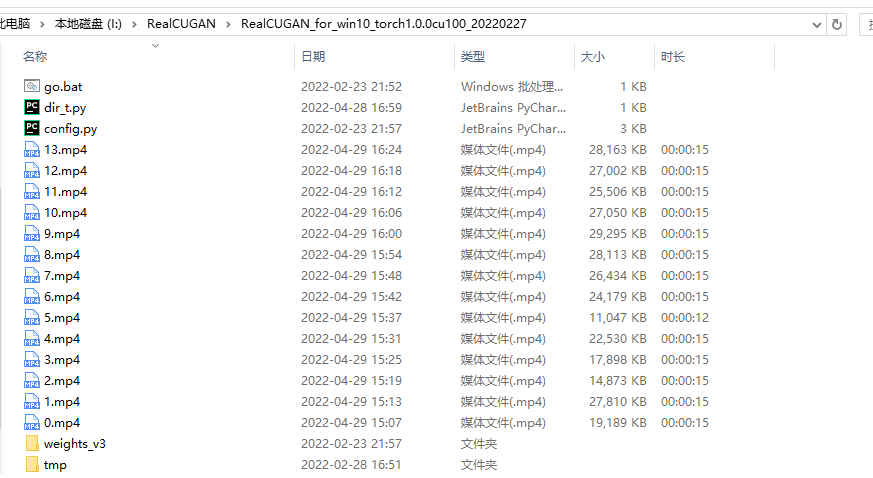Viewport: 873px width, 478px height.
Task: Click type 媒体文件(.mp4) for 7.mp4
Action: pos(503,276)
